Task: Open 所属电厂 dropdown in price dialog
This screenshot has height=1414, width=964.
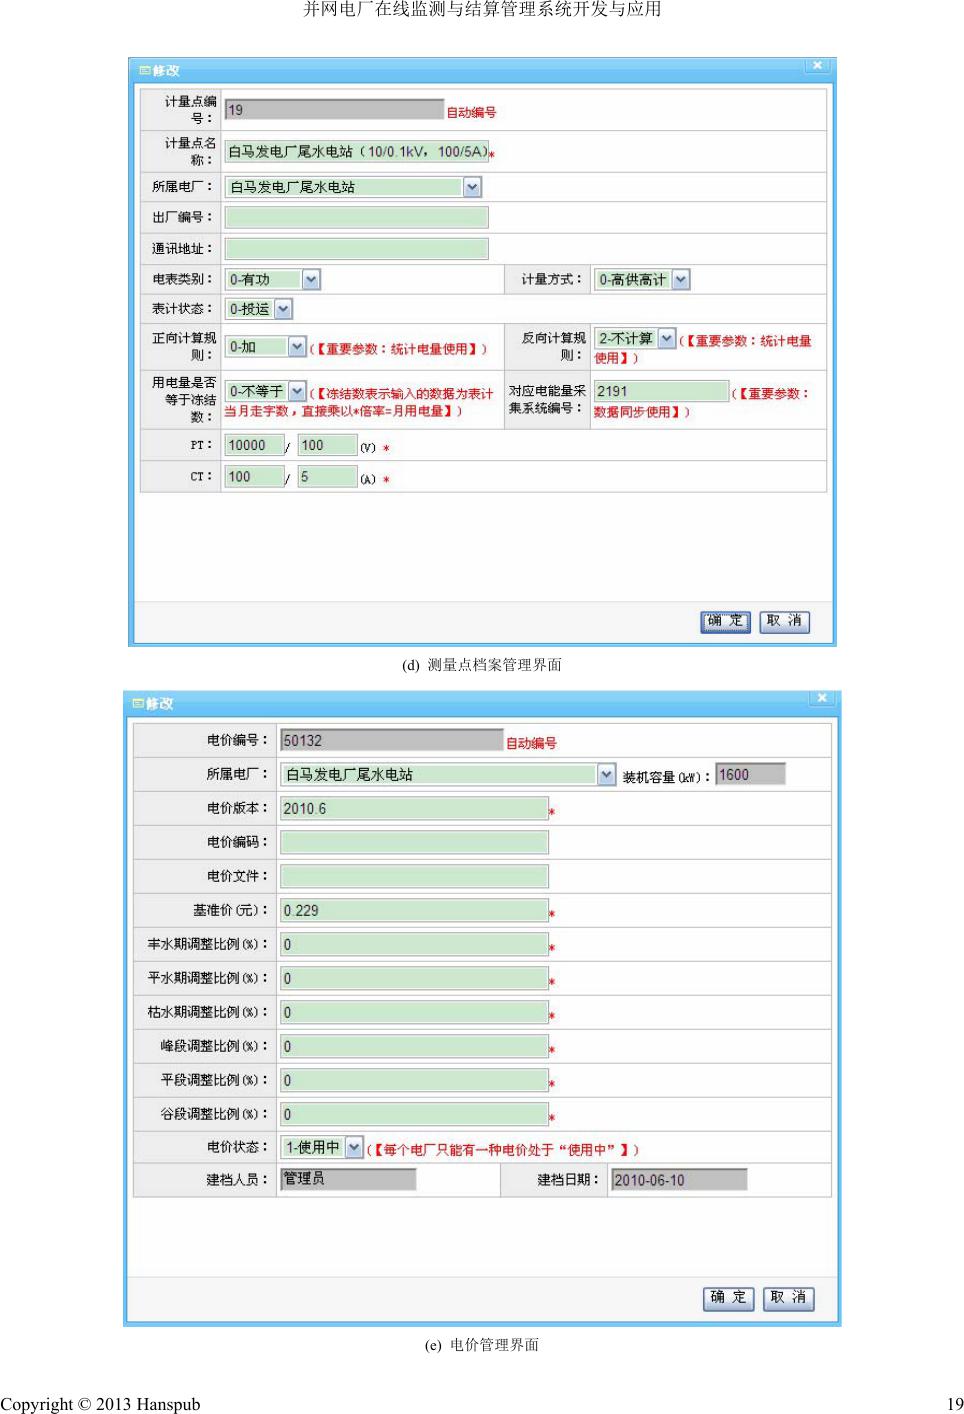Action: point(606,775)
